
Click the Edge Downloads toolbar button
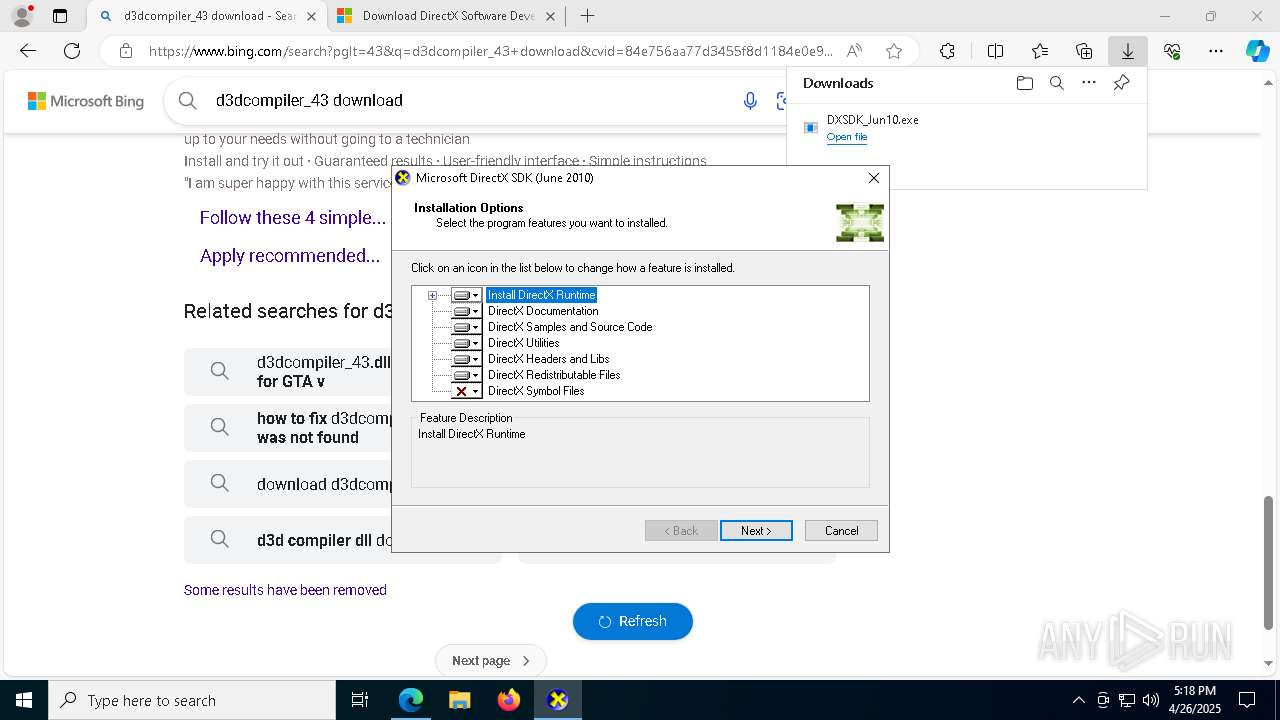point(1127,51)
